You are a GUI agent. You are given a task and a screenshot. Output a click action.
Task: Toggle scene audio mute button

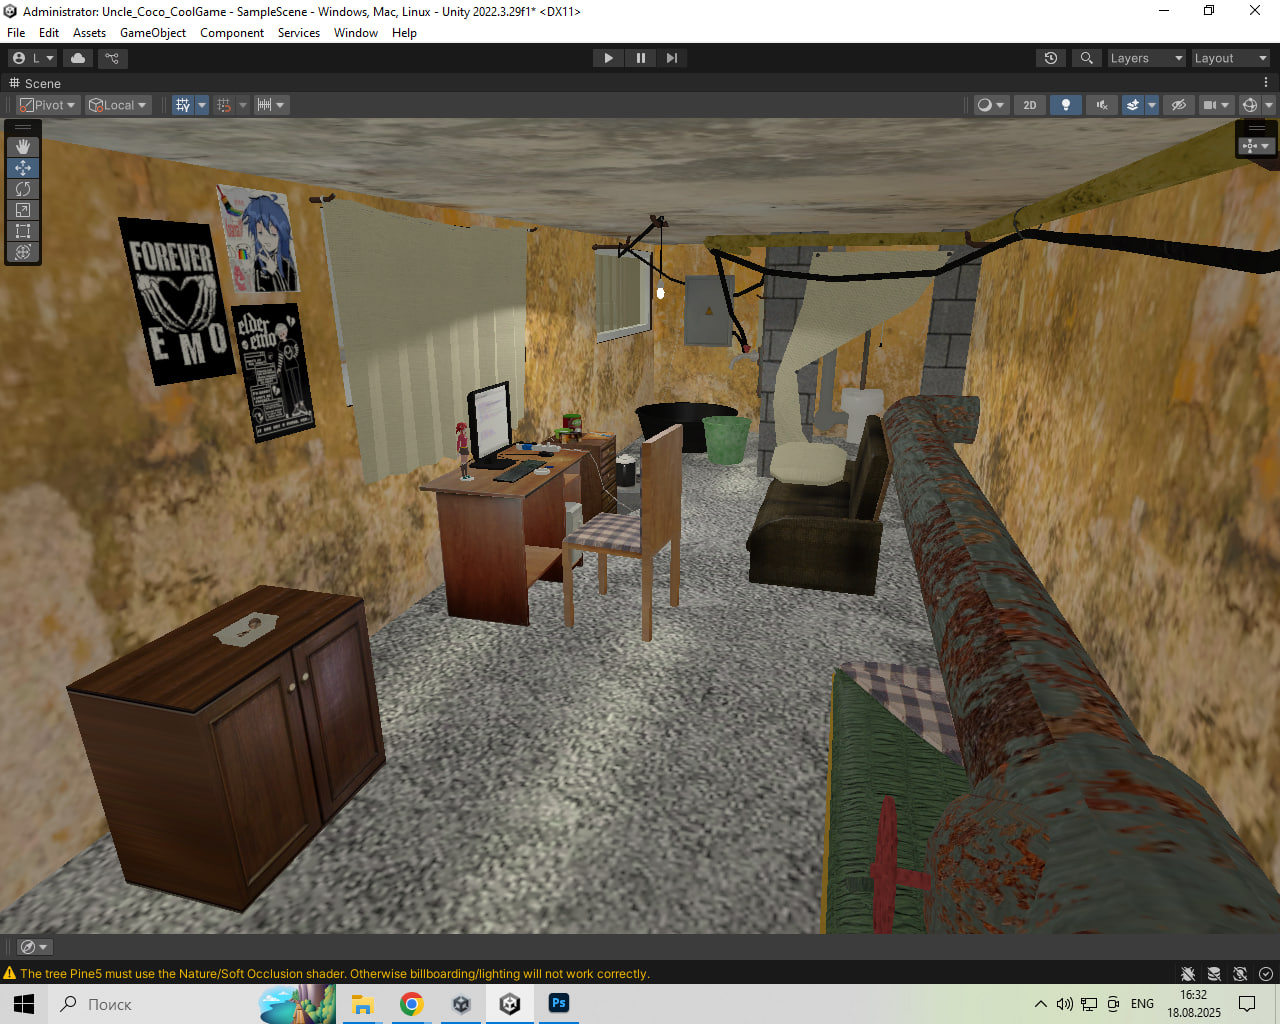pos(1102,105)
